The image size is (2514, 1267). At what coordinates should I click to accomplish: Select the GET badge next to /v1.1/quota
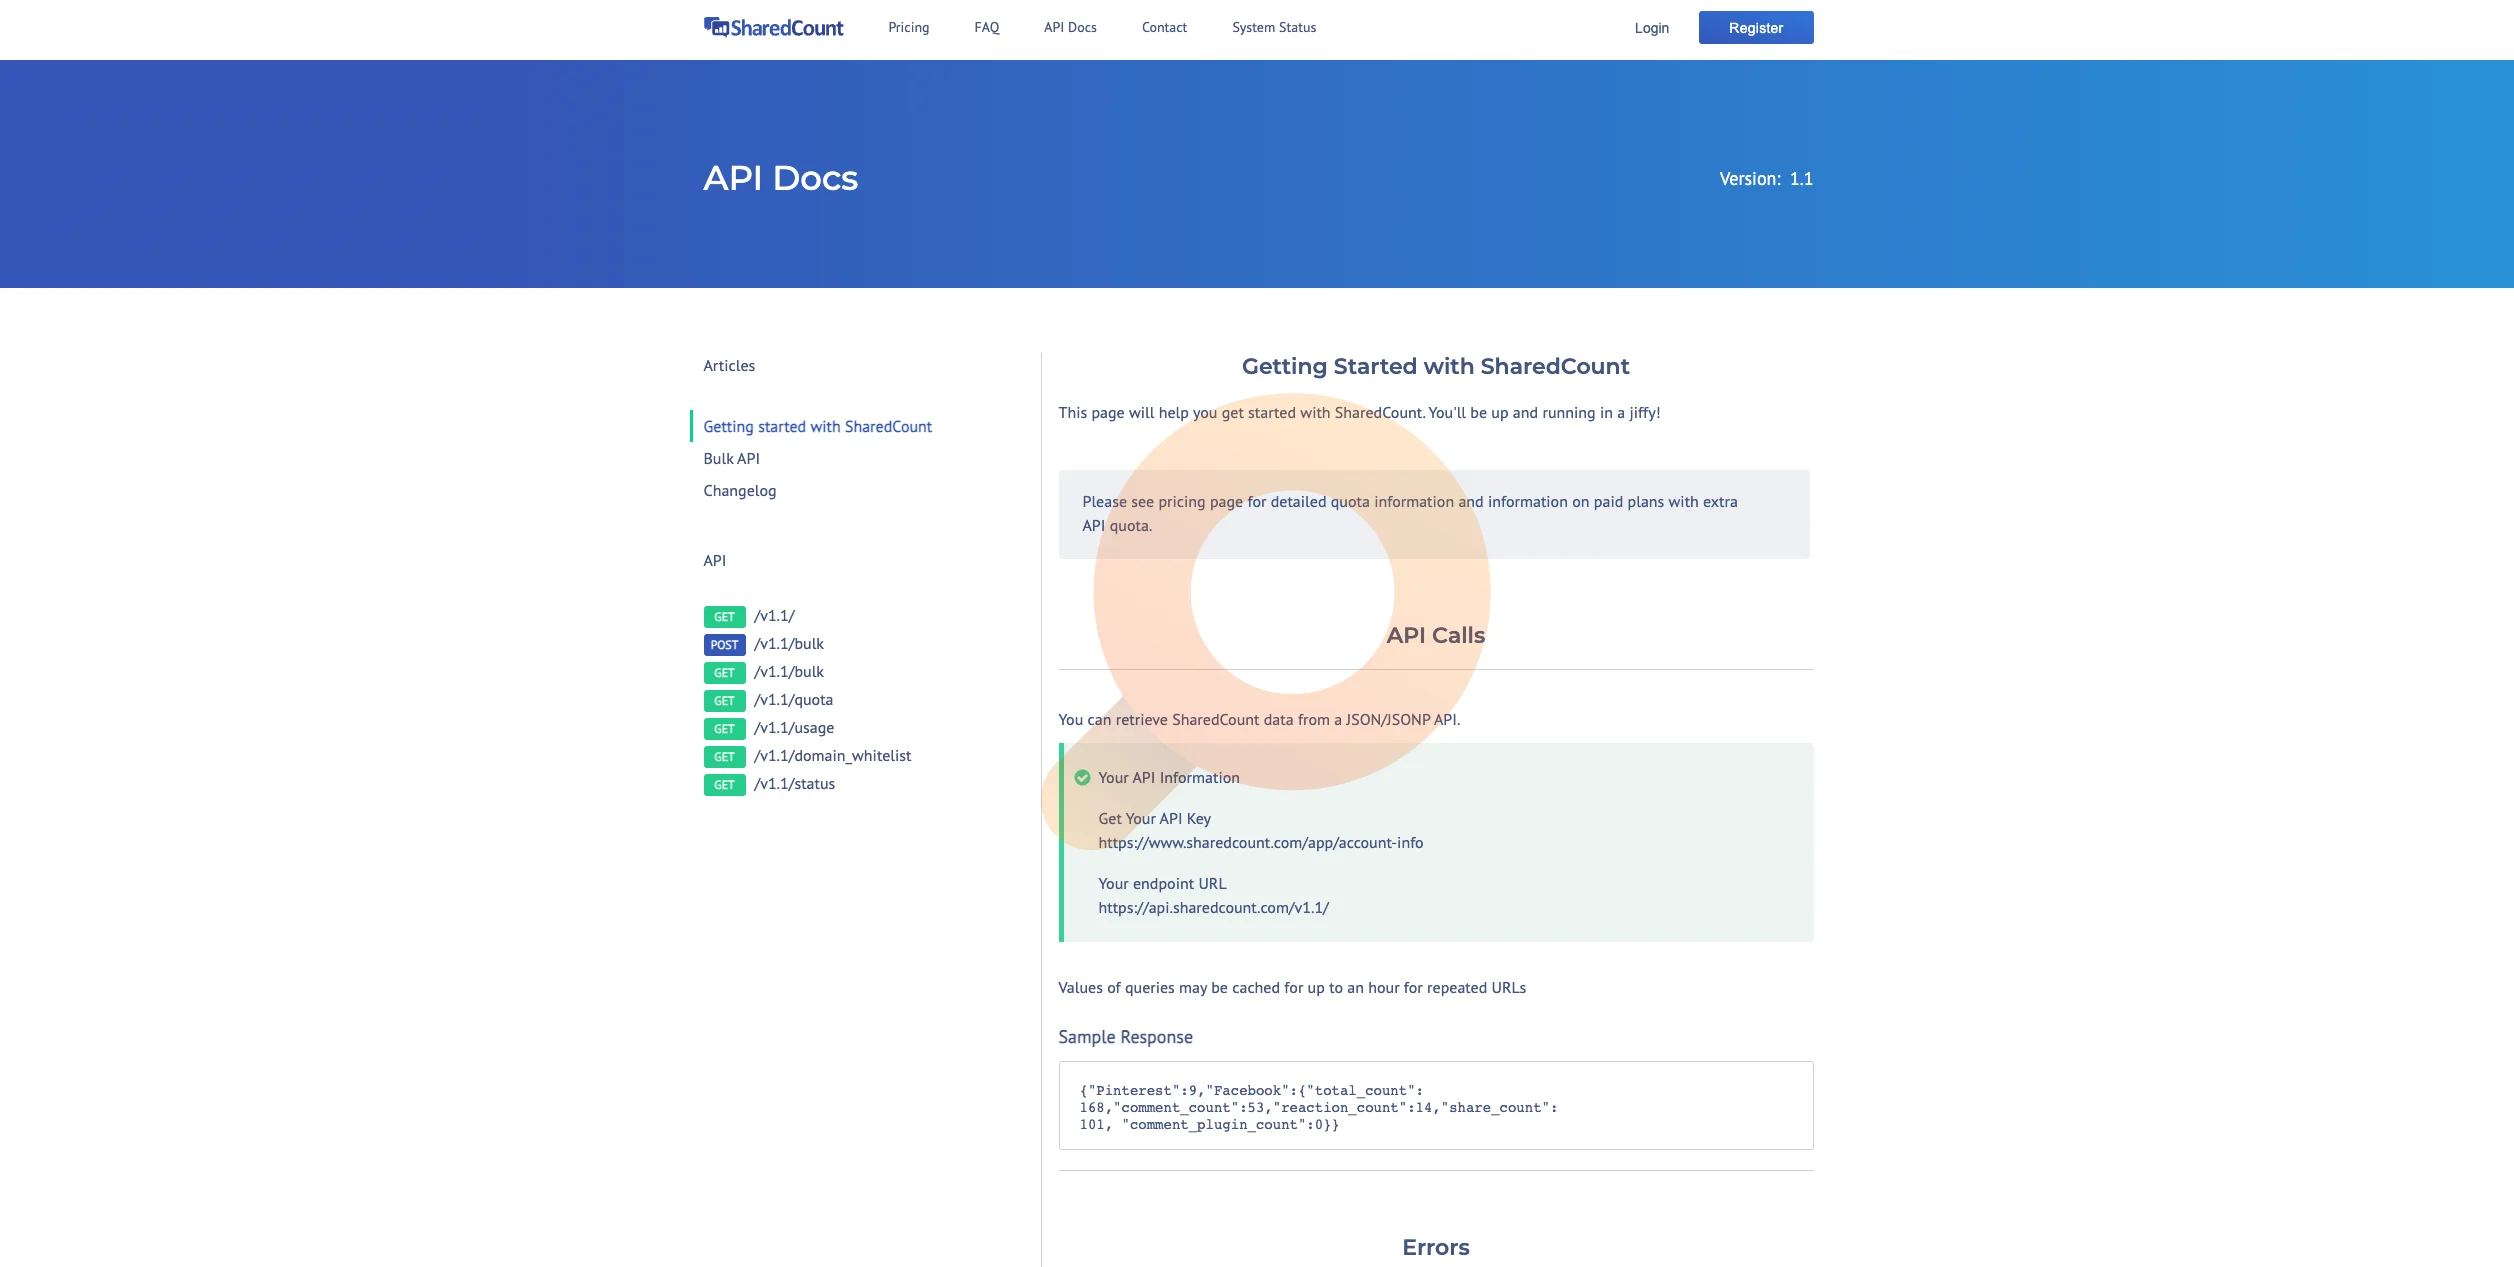point(724,701)
